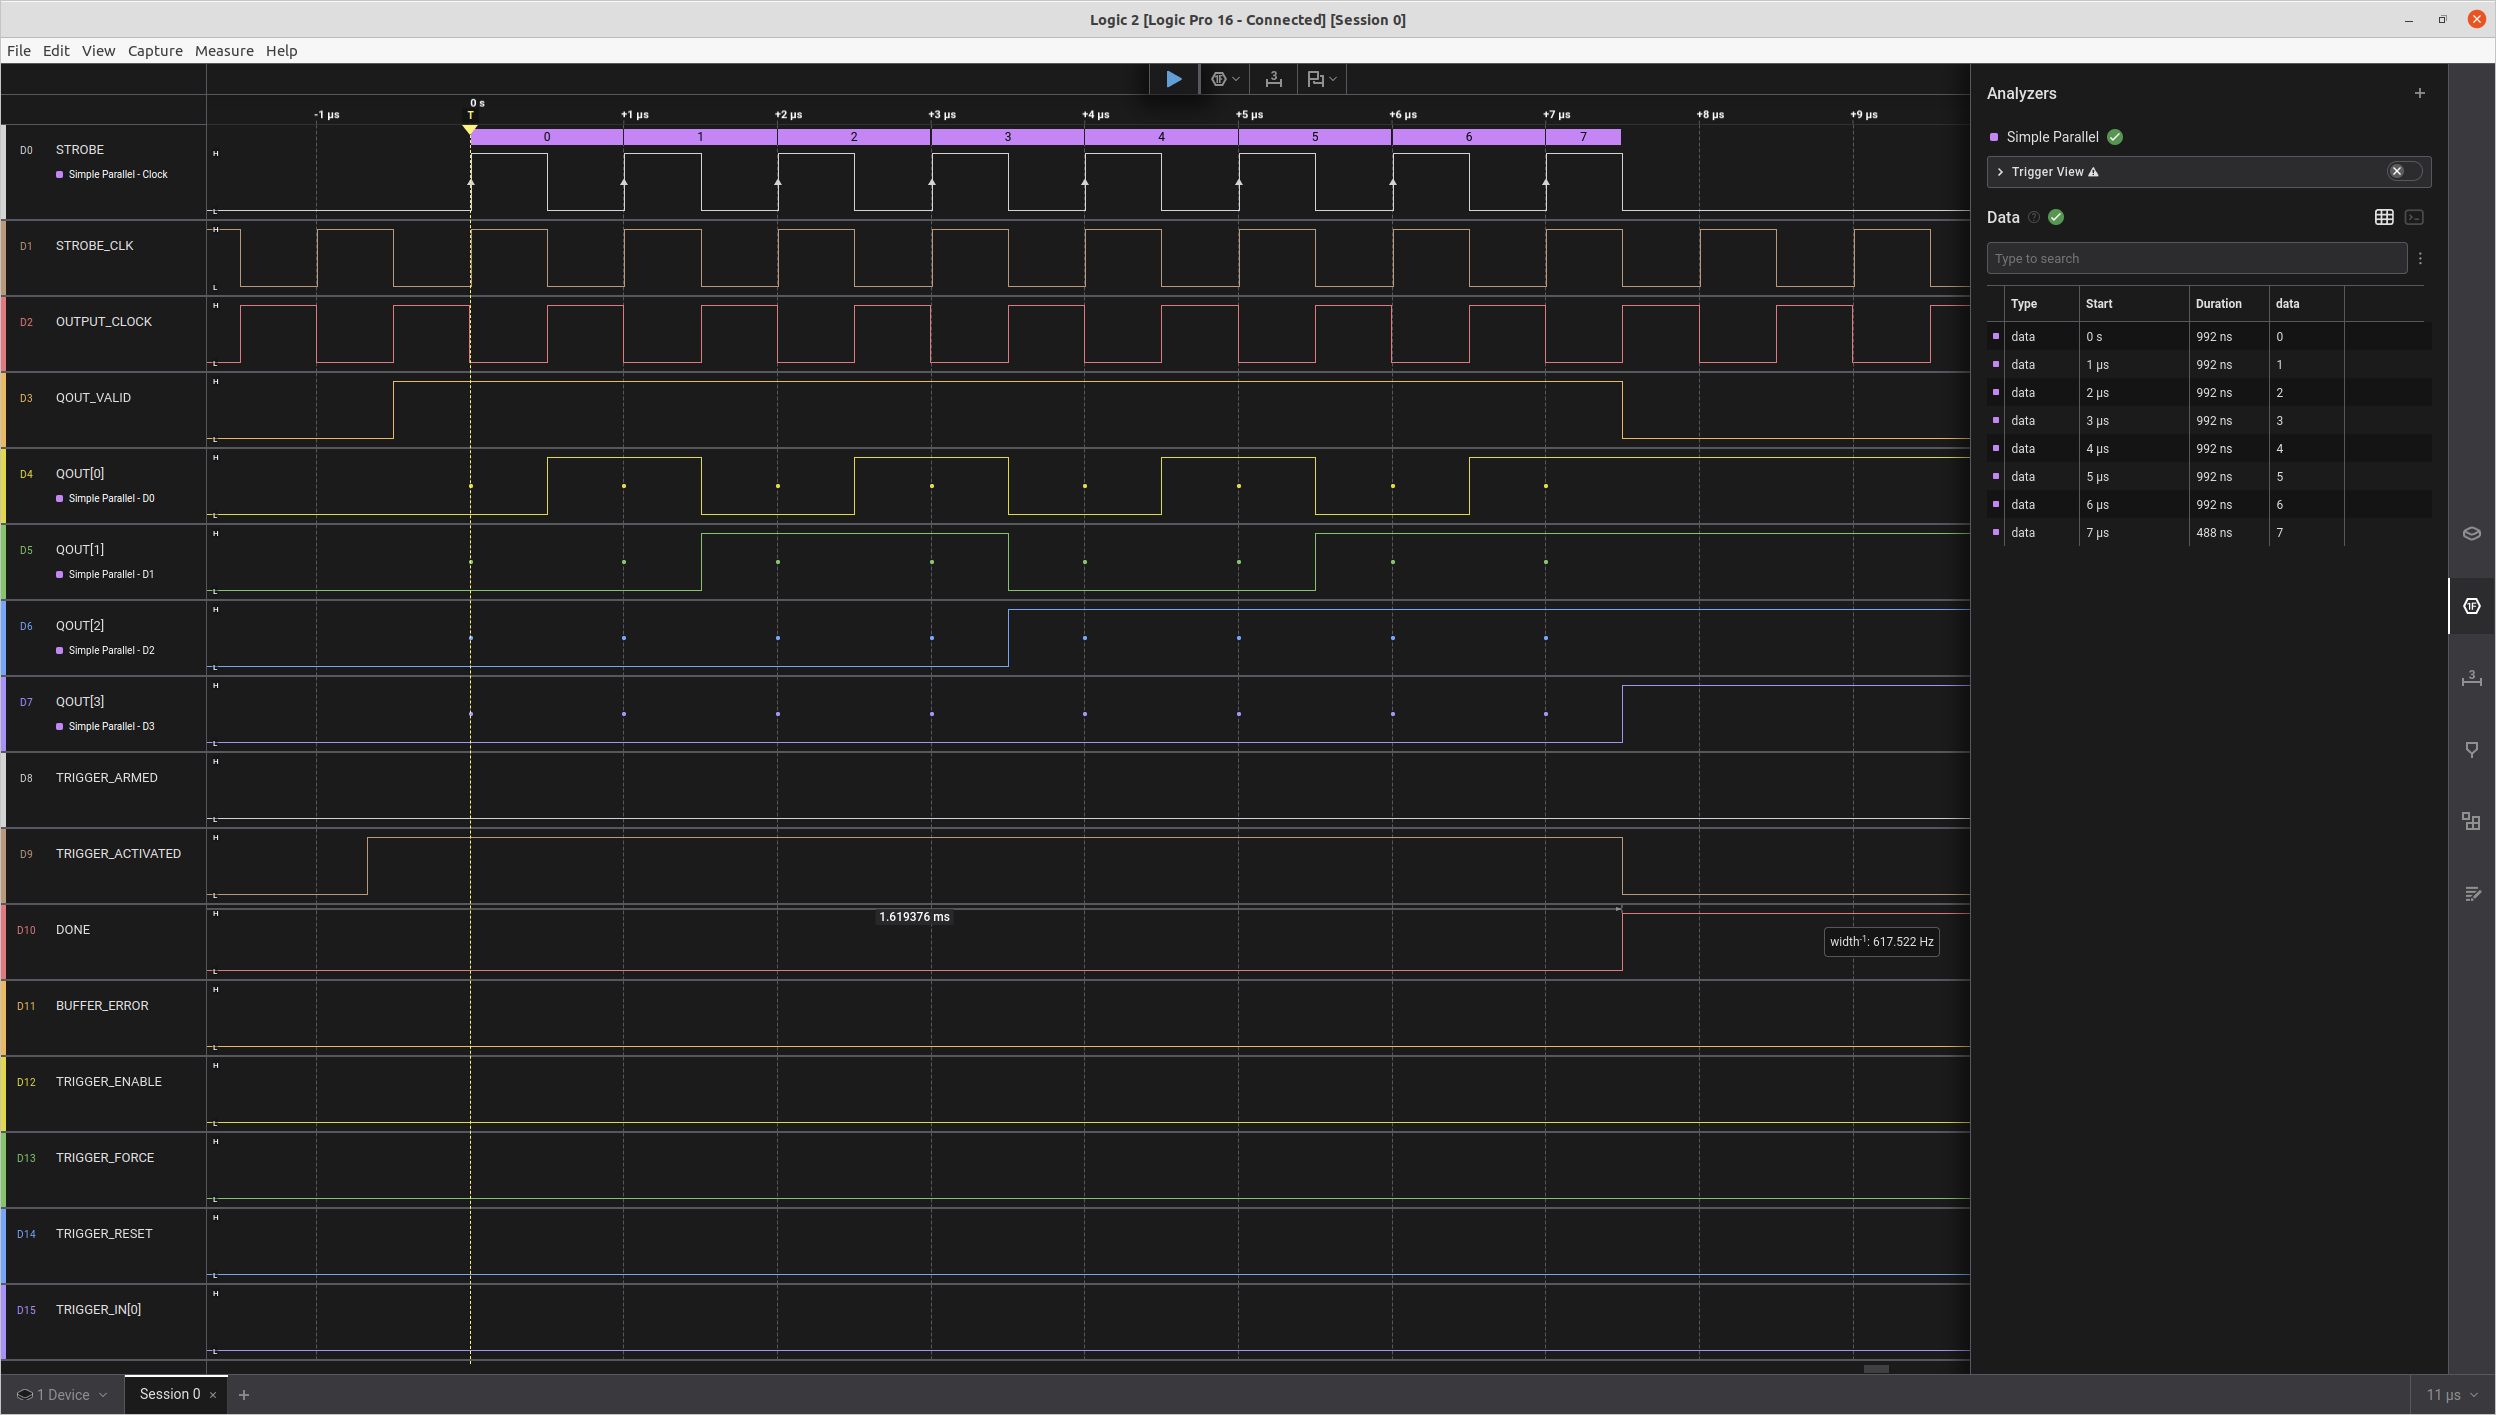Open the 11 µs zoom dropdown

2451,1394
